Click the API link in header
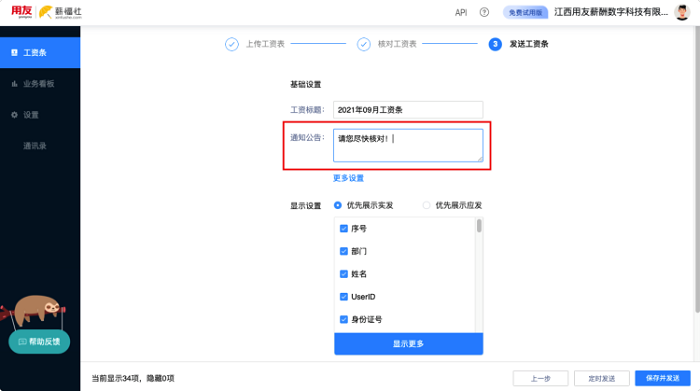 pyautogui.click(x=461, y=12)
